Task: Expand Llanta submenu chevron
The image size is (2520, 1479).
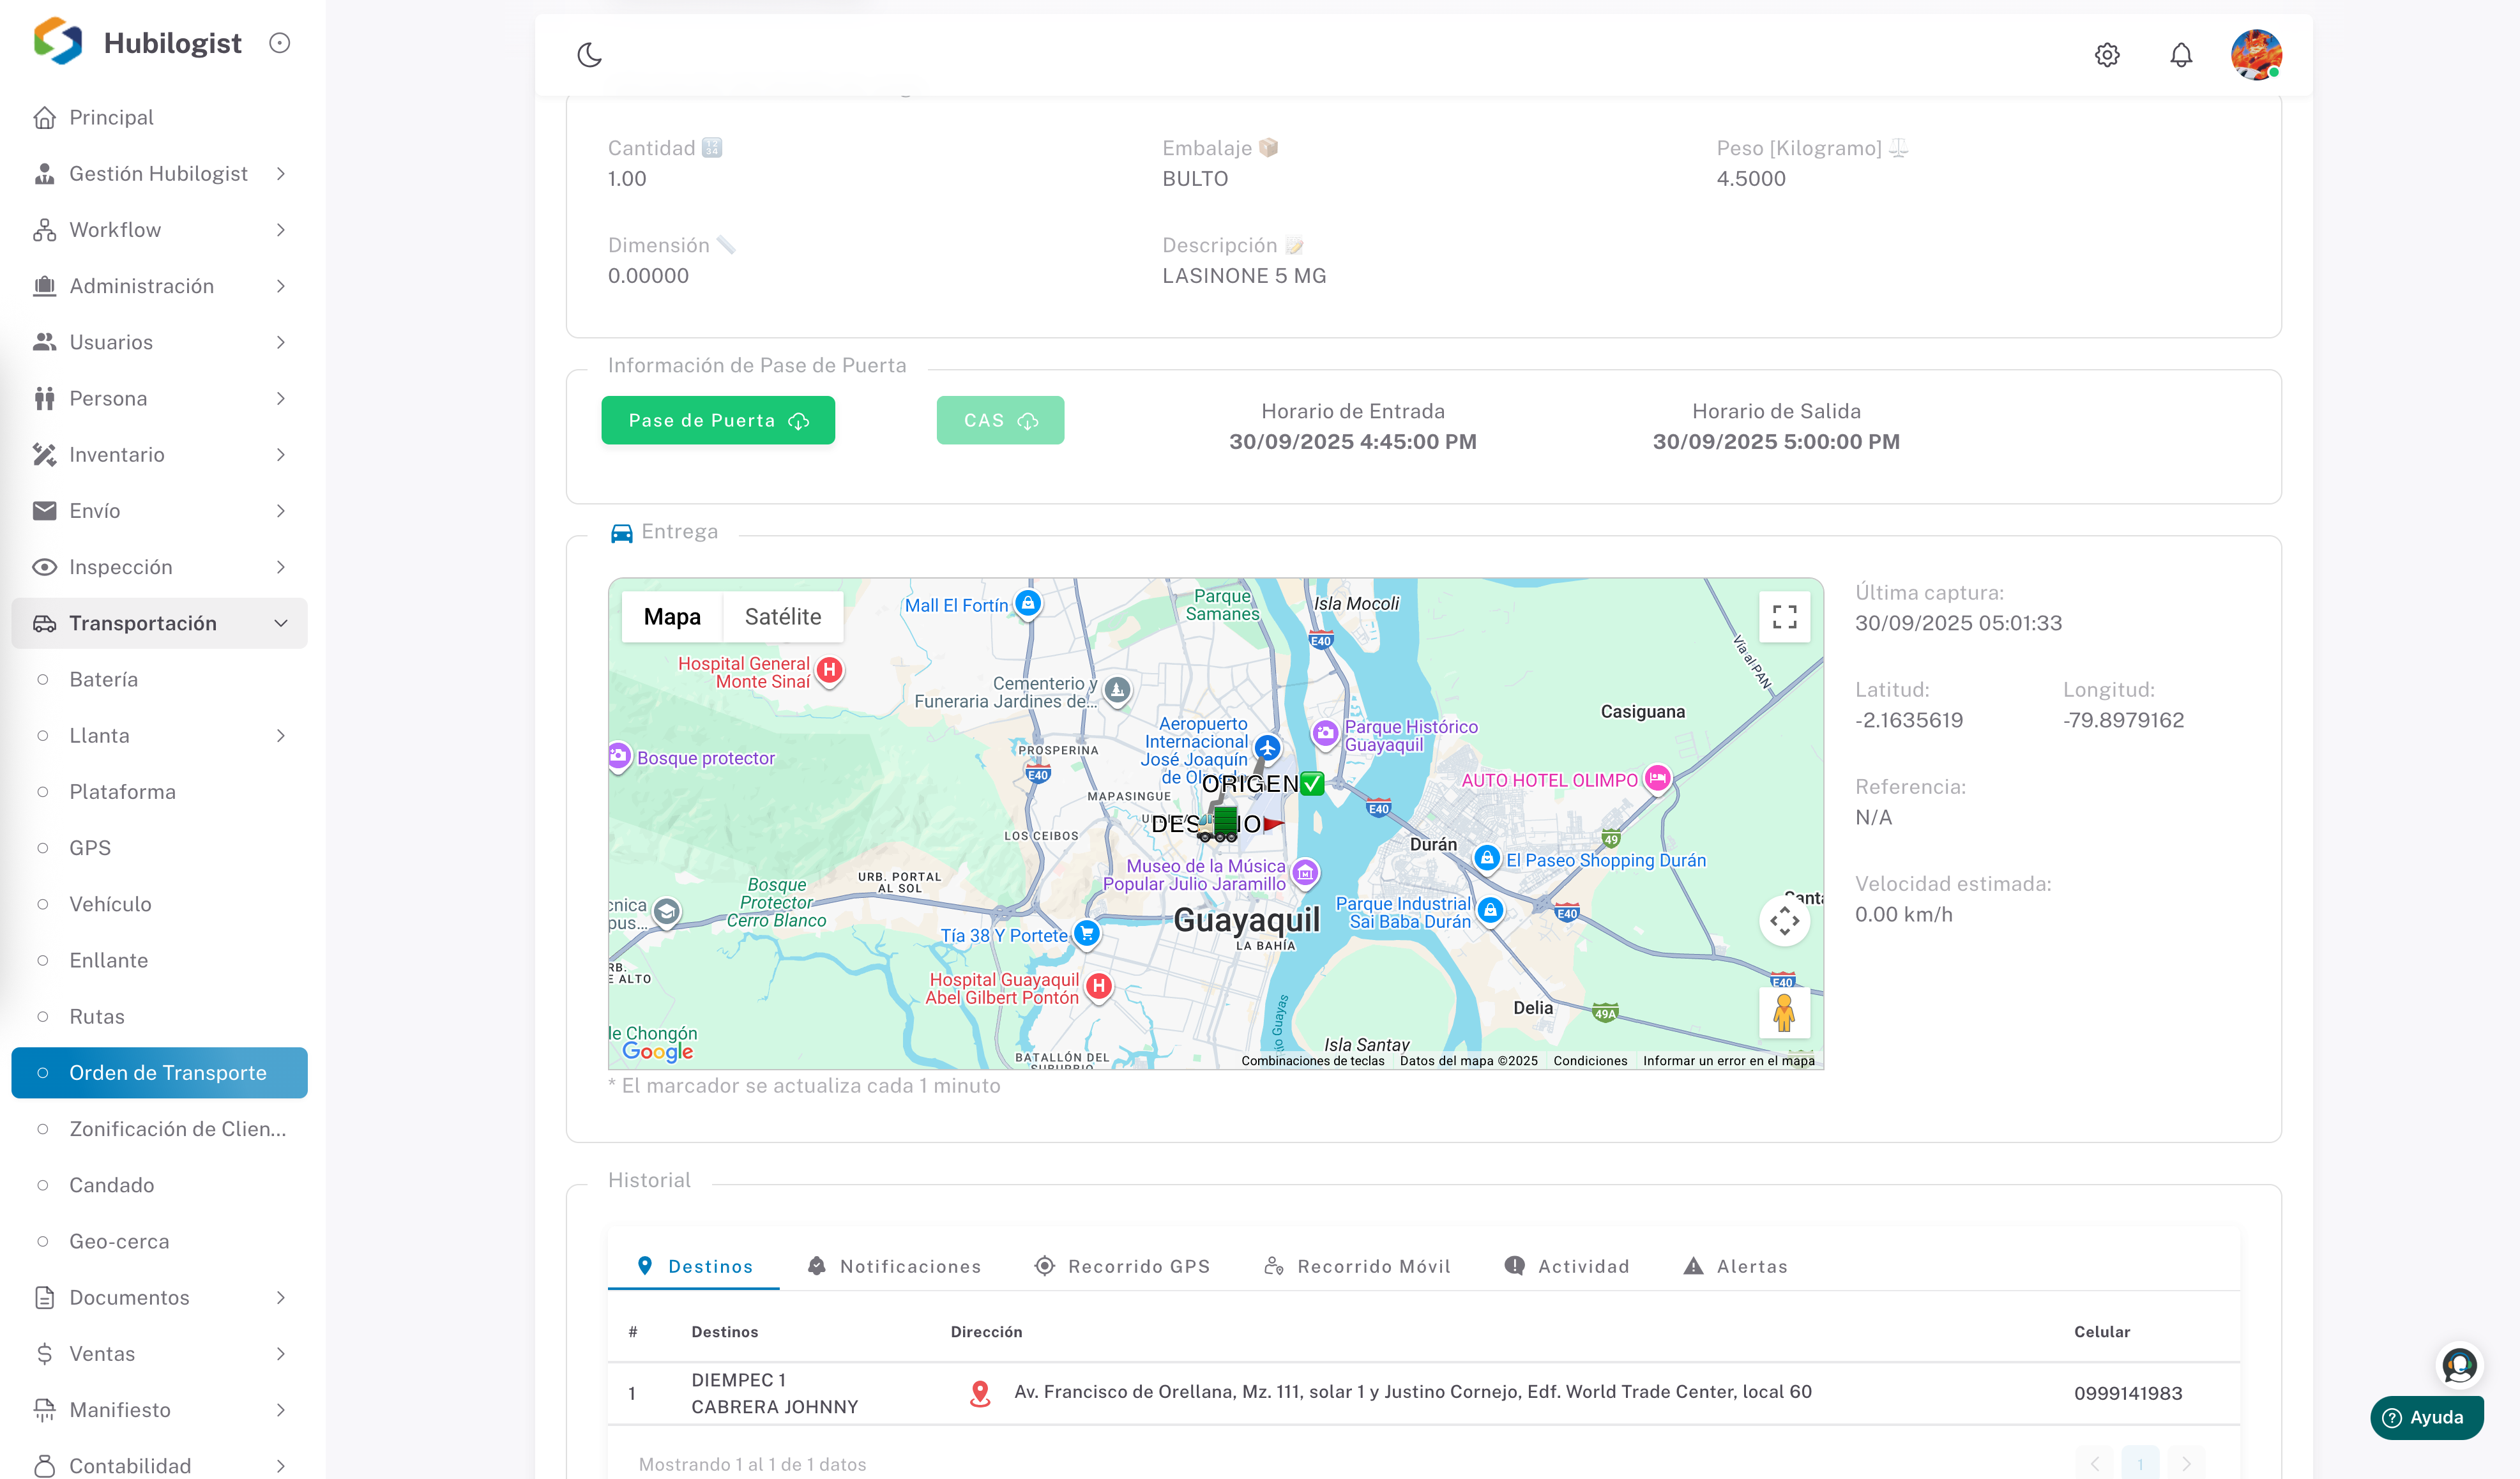Action: tap(281, 736)
